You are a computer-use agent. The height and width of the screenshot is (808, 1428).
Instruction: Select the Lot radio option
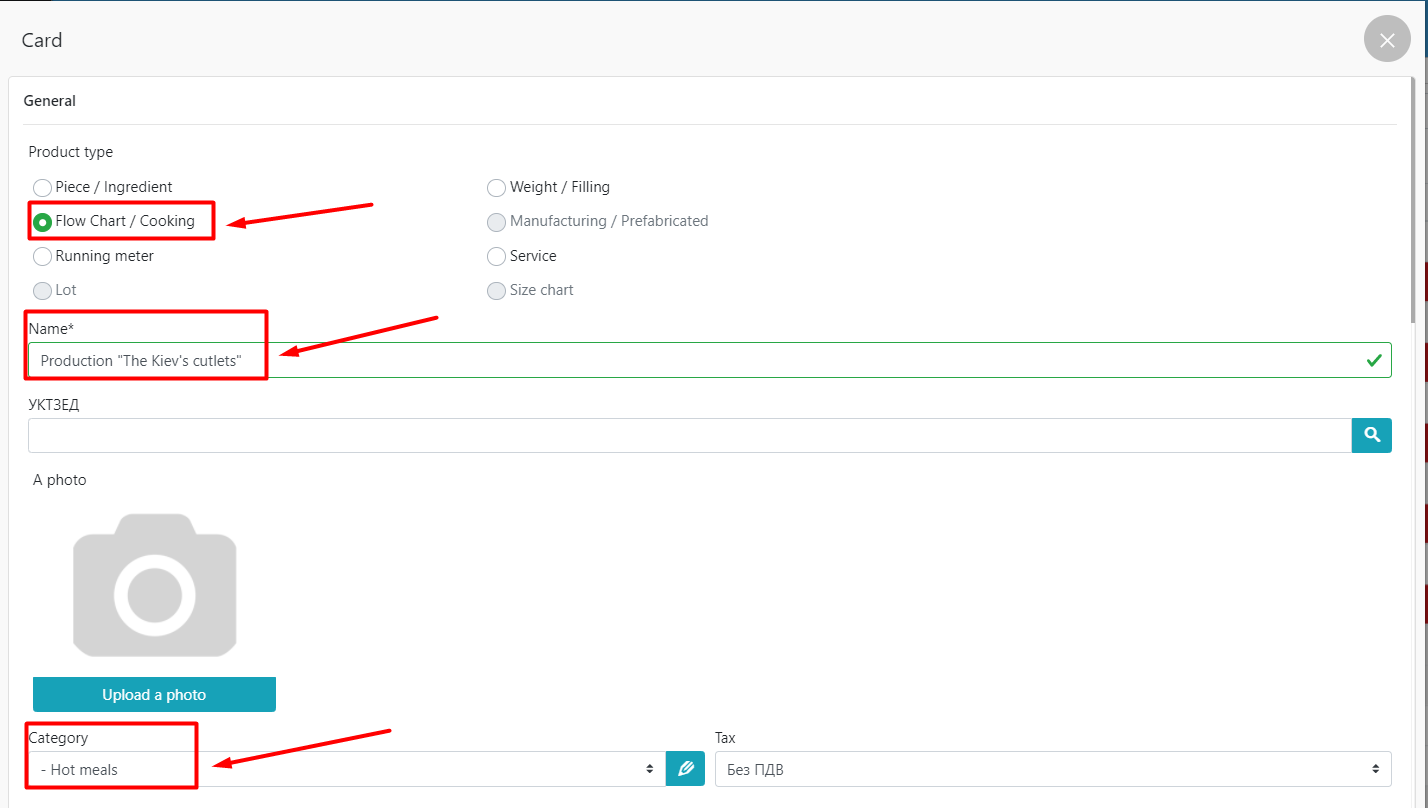43,291
